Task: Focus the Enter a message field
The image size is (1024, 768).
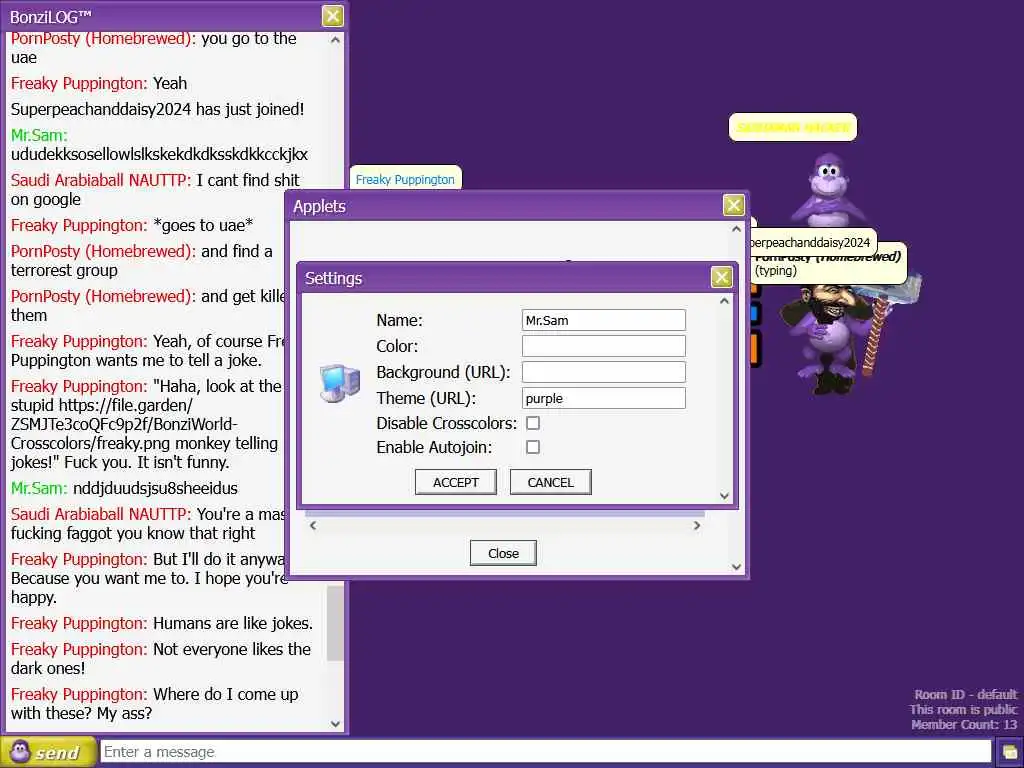Action: click(x=545, y=752)
